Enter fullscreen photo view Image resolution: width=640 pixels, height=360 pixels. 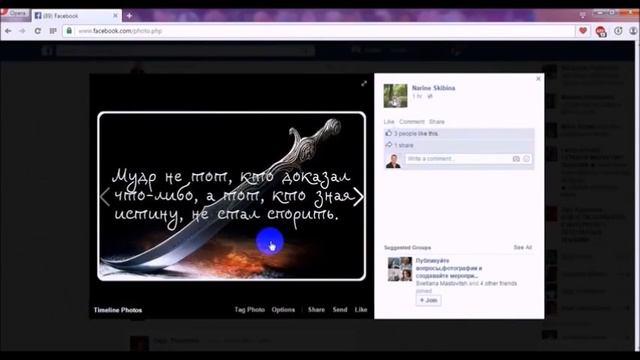364,83
